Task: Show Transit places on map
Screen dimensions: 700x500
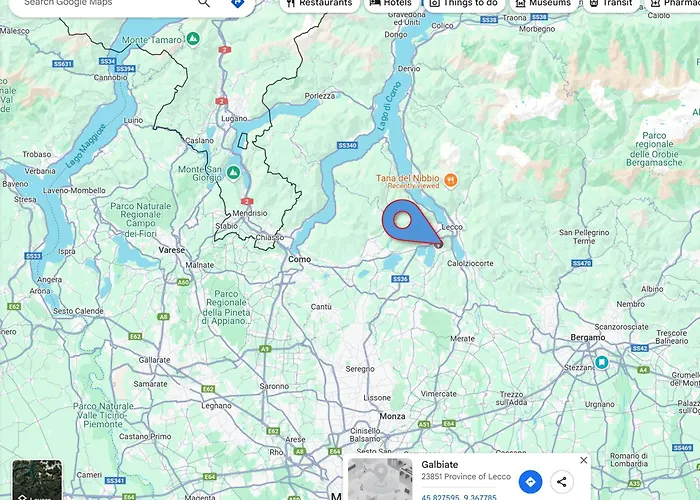Action: point(610,4)
